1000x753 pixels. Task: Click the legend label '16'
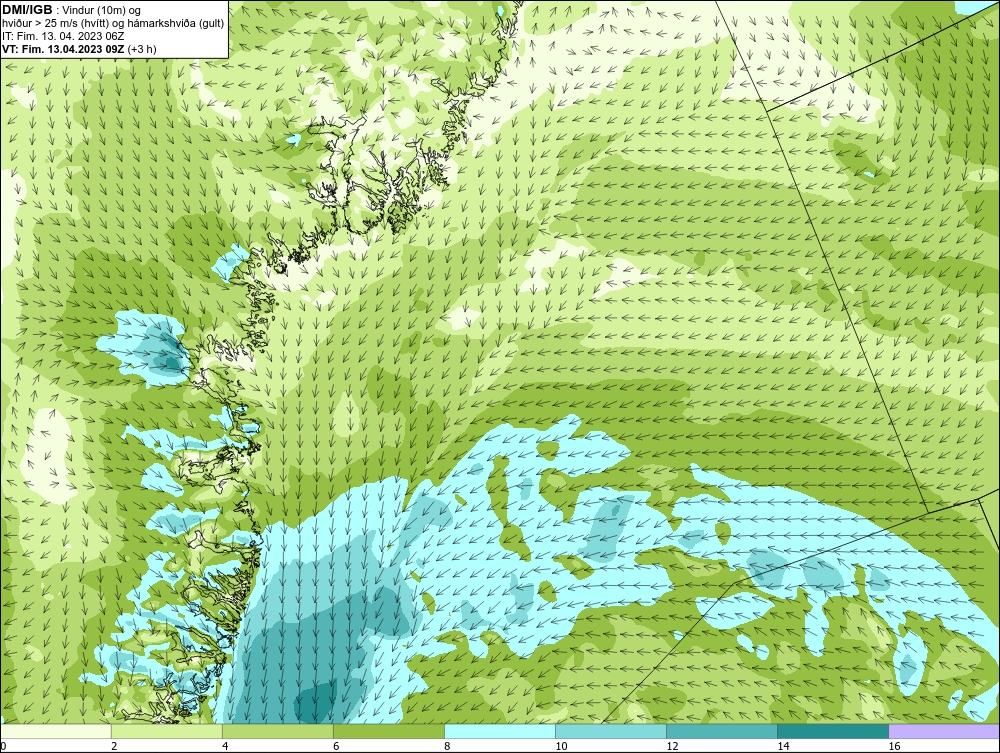[894, 746]
